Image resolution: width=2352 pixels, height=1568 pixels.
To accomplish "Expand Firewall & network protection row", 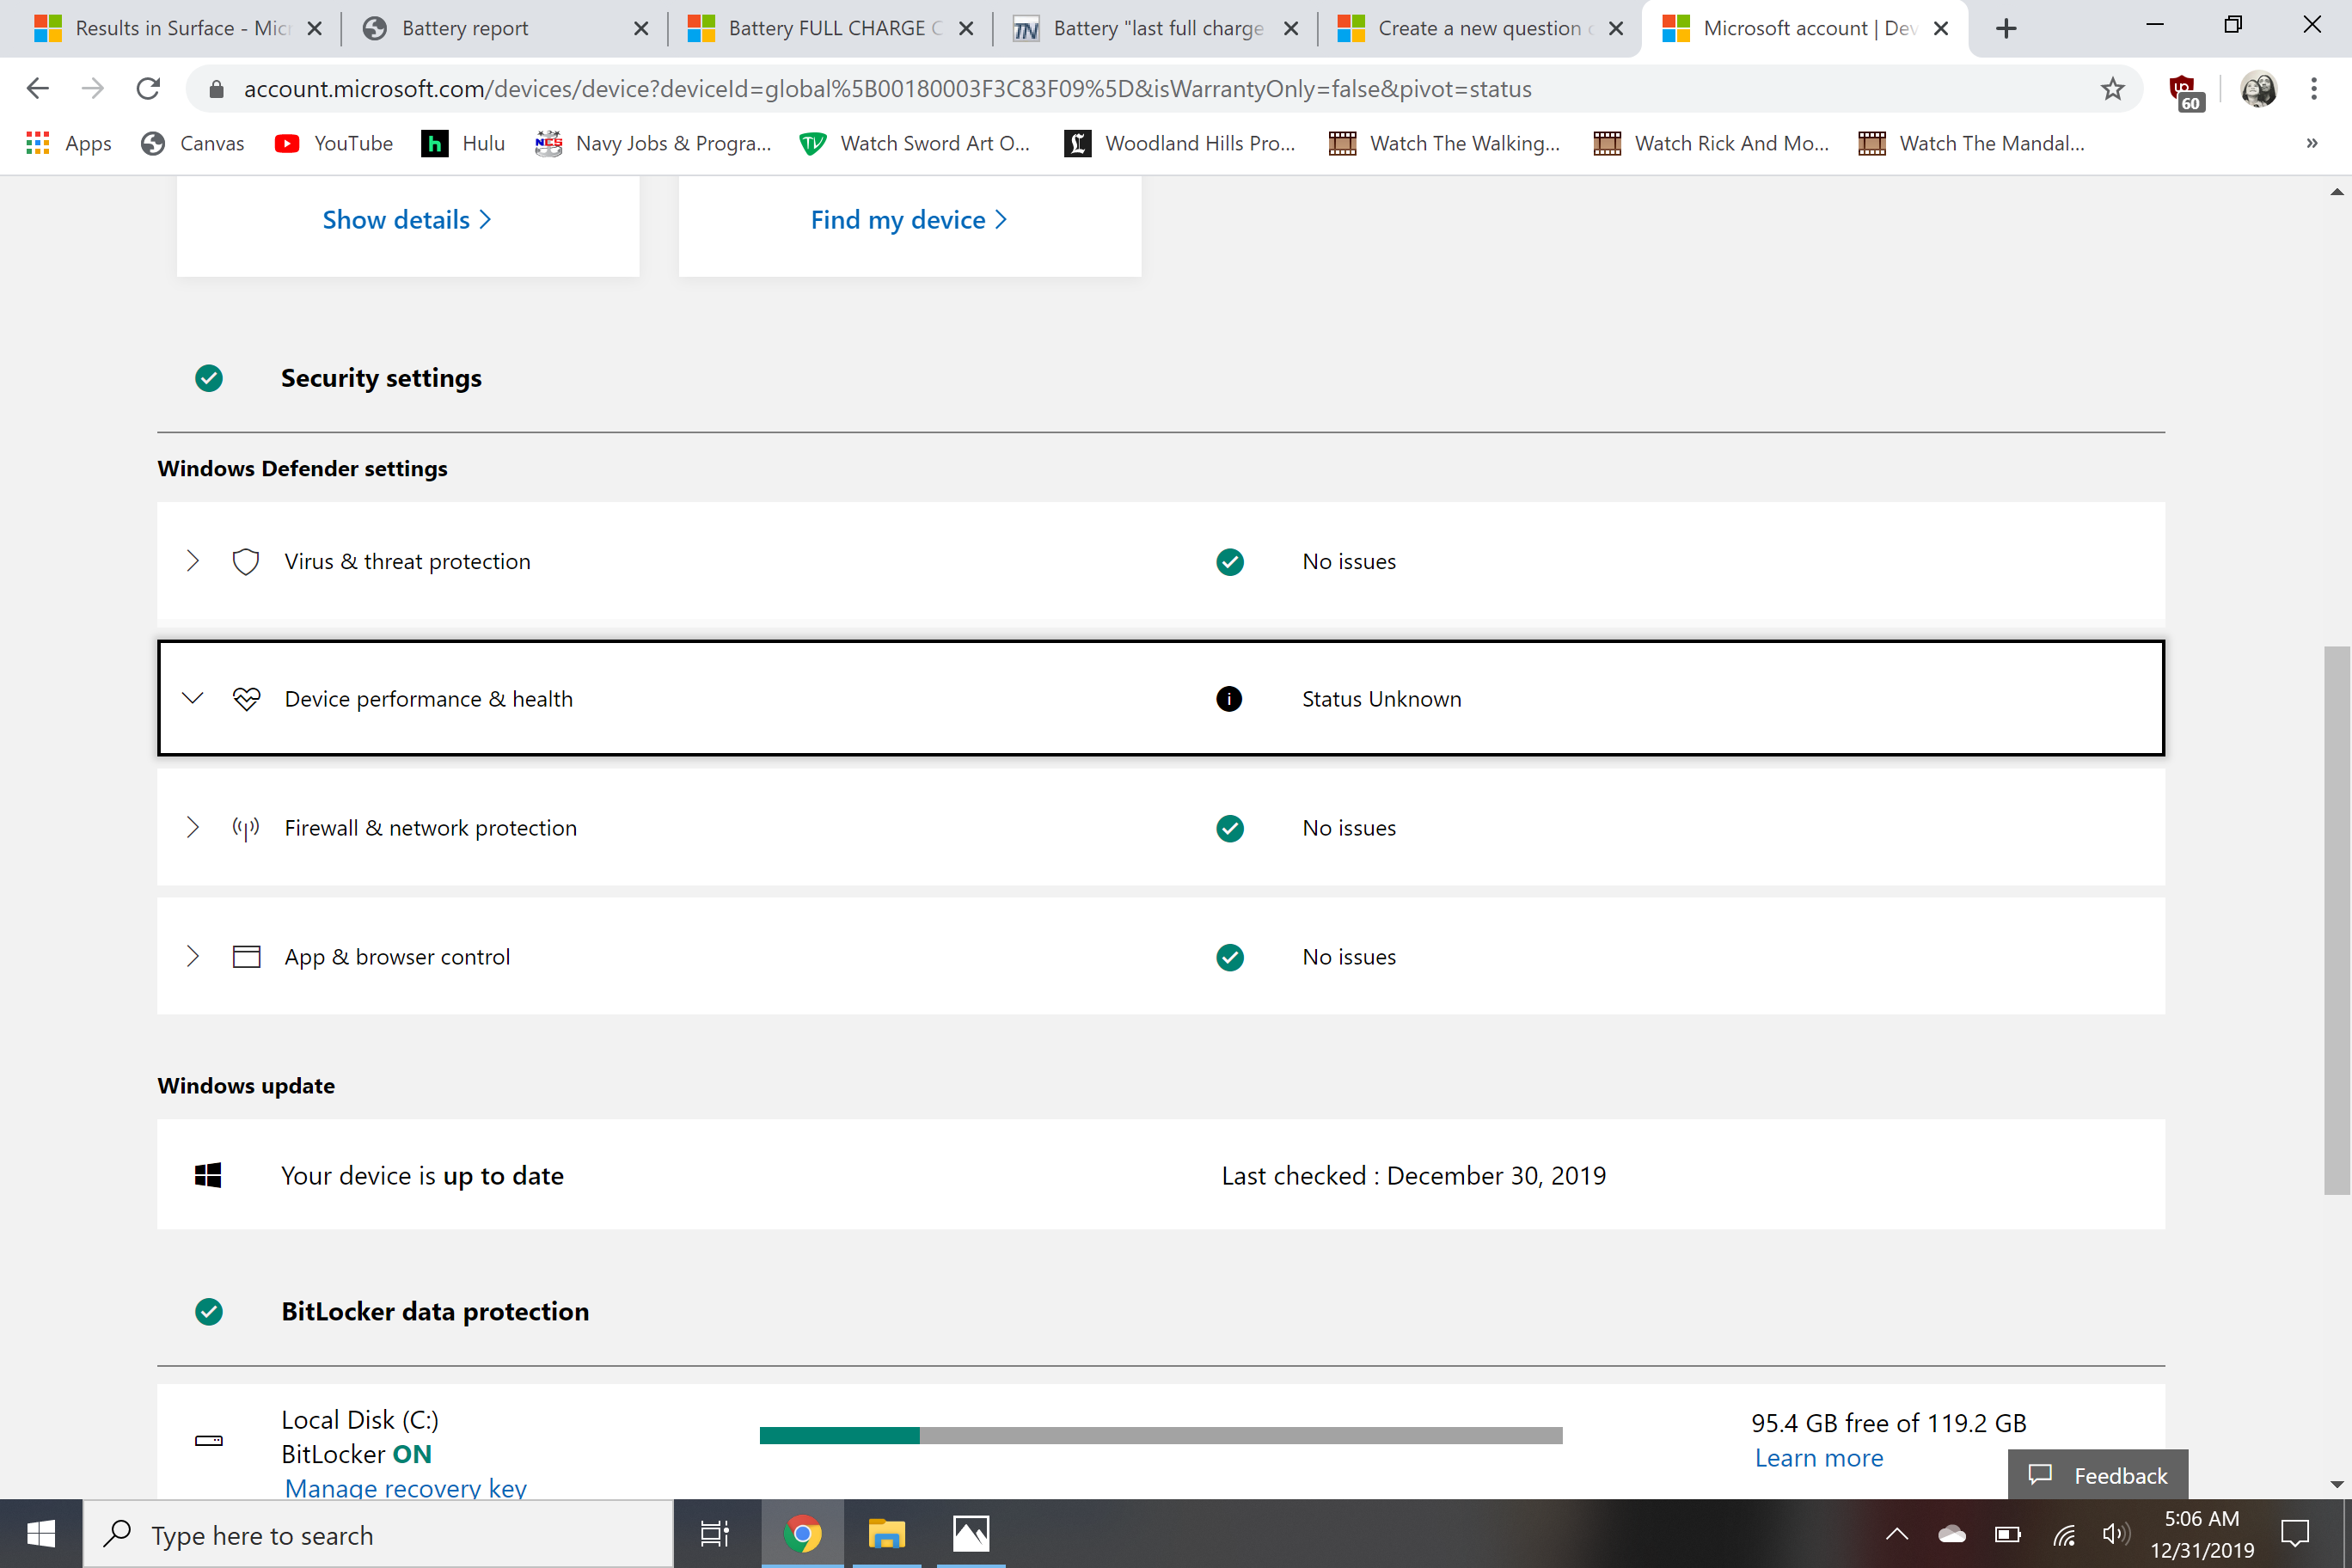I will 193,828.
